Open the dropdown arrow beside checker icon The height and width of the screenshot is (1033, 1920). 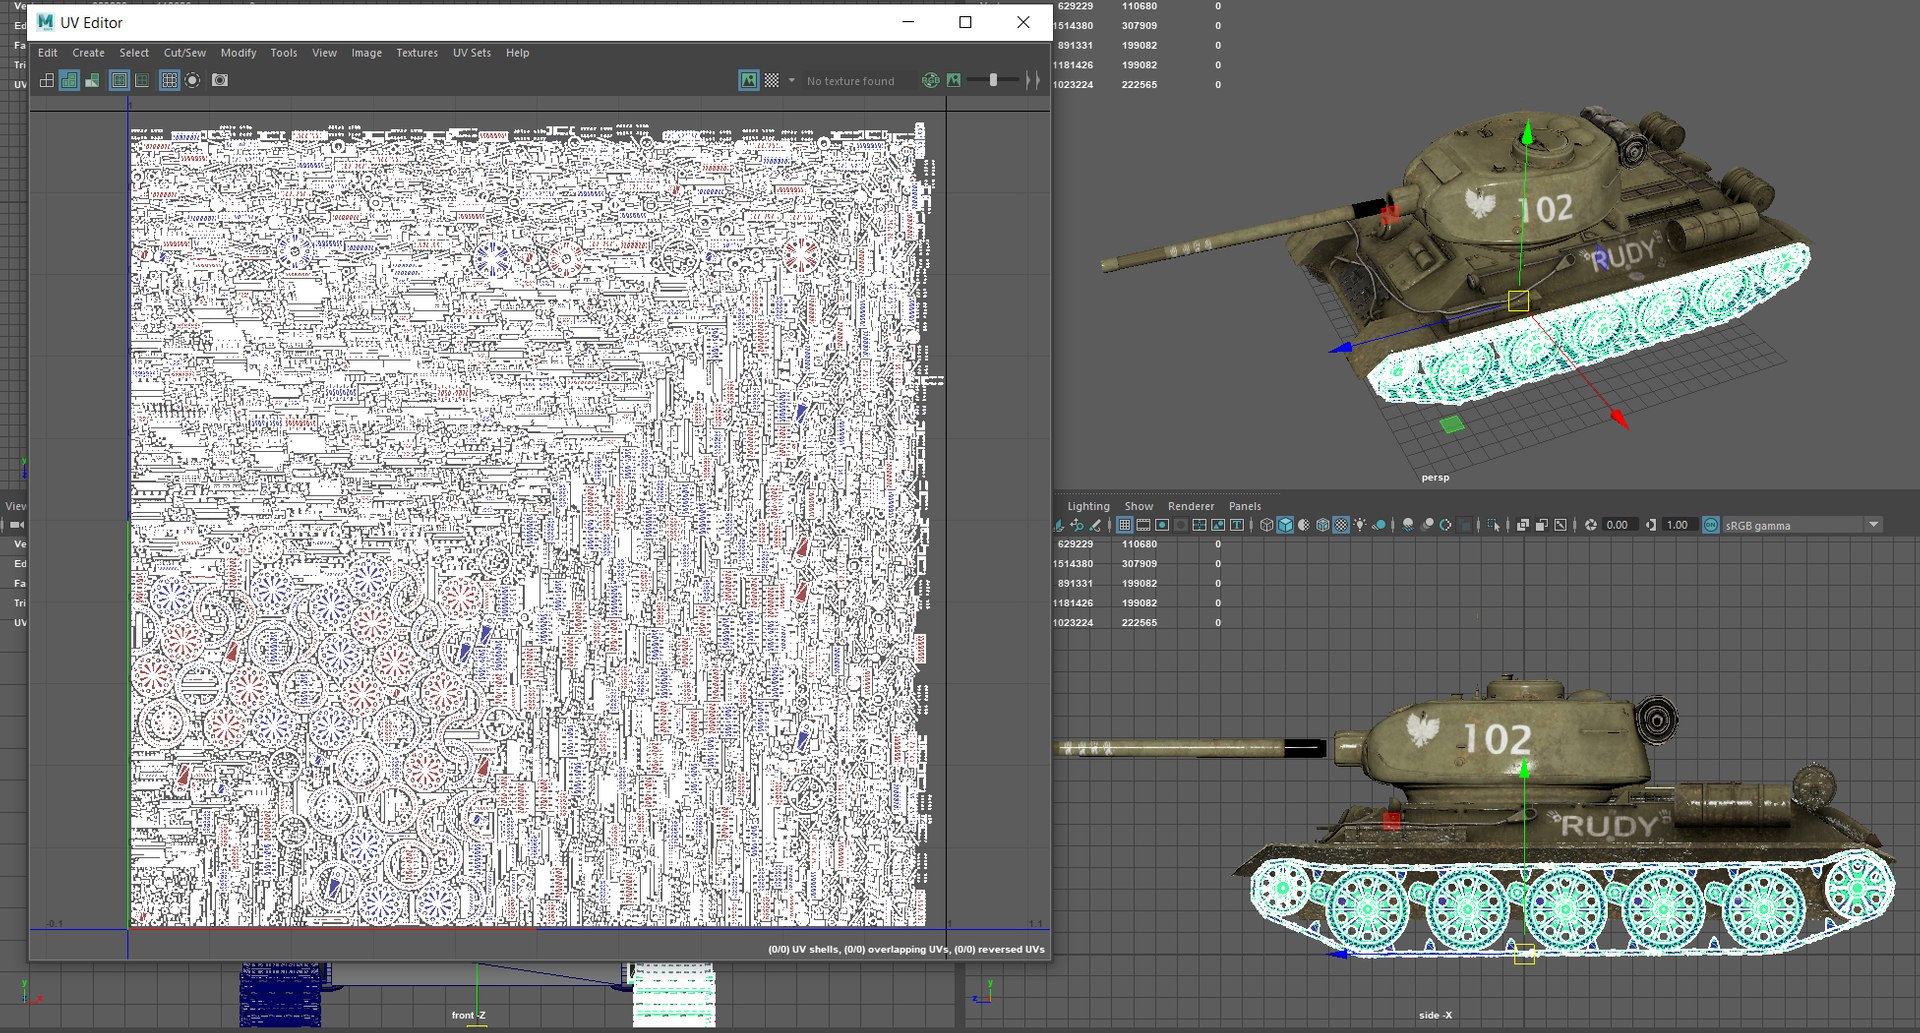click(x=791, y=80)
